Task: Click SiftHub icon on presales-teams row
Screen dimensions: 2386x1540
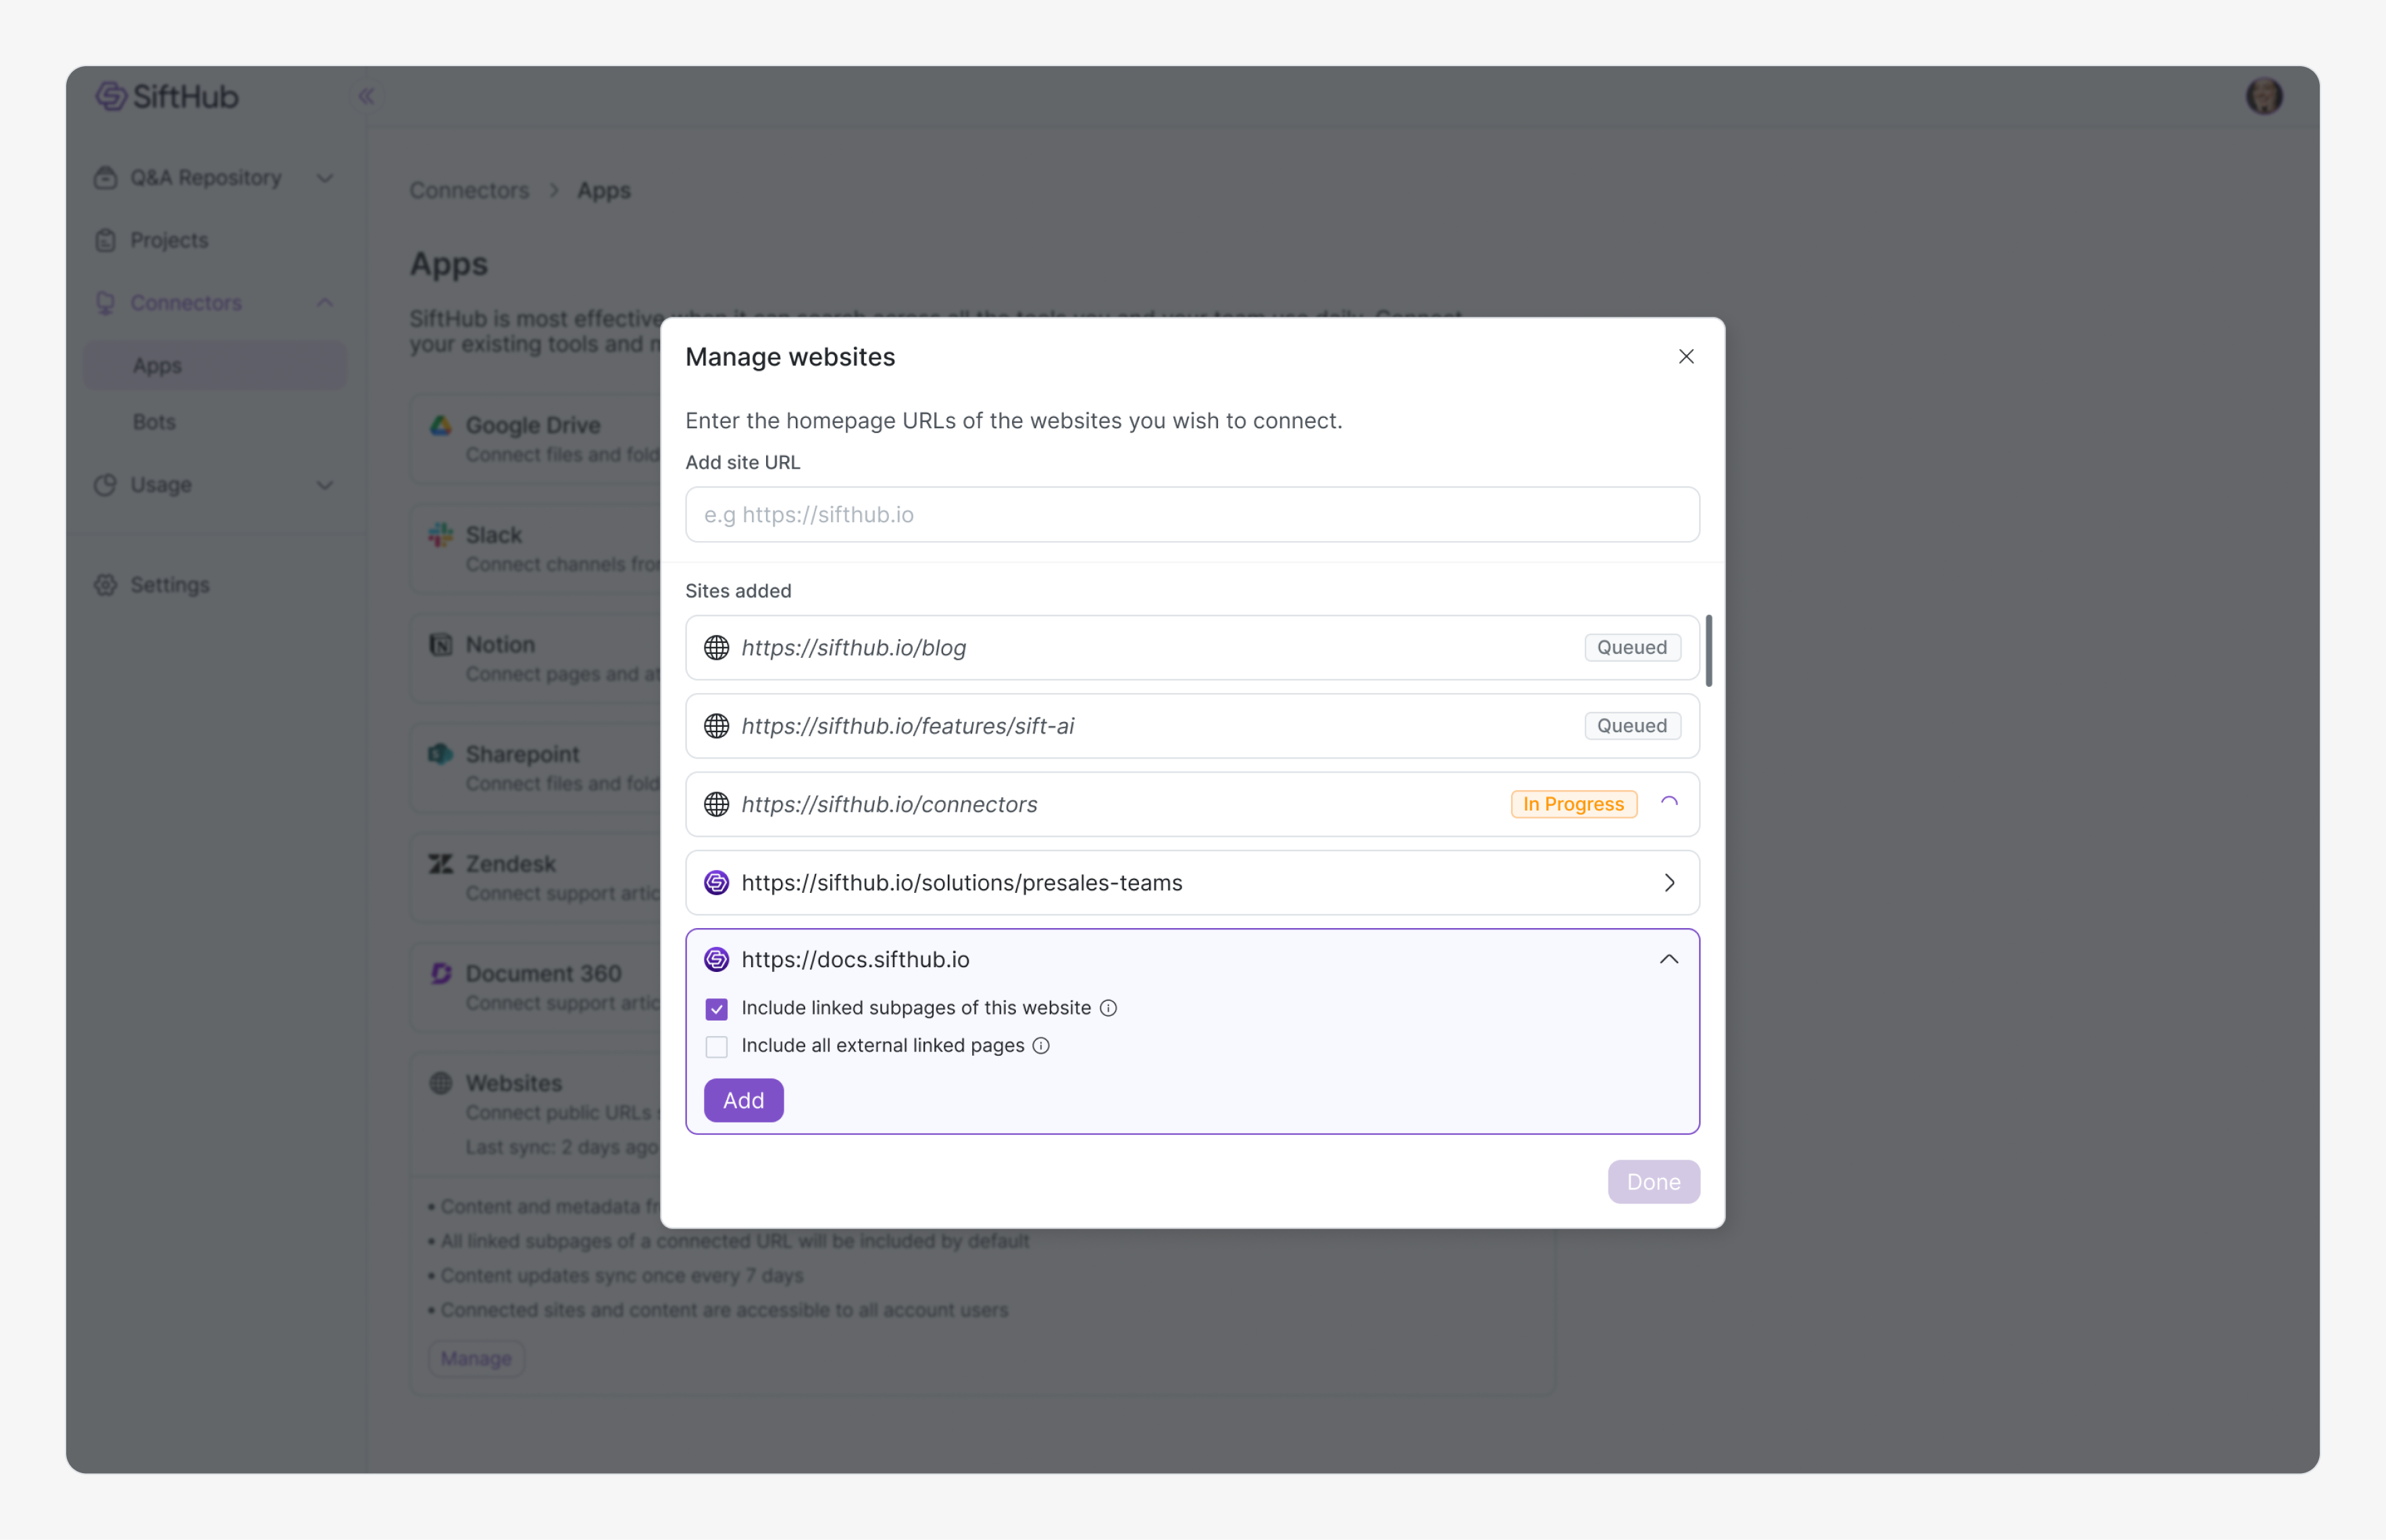Action: click(716, 883)
